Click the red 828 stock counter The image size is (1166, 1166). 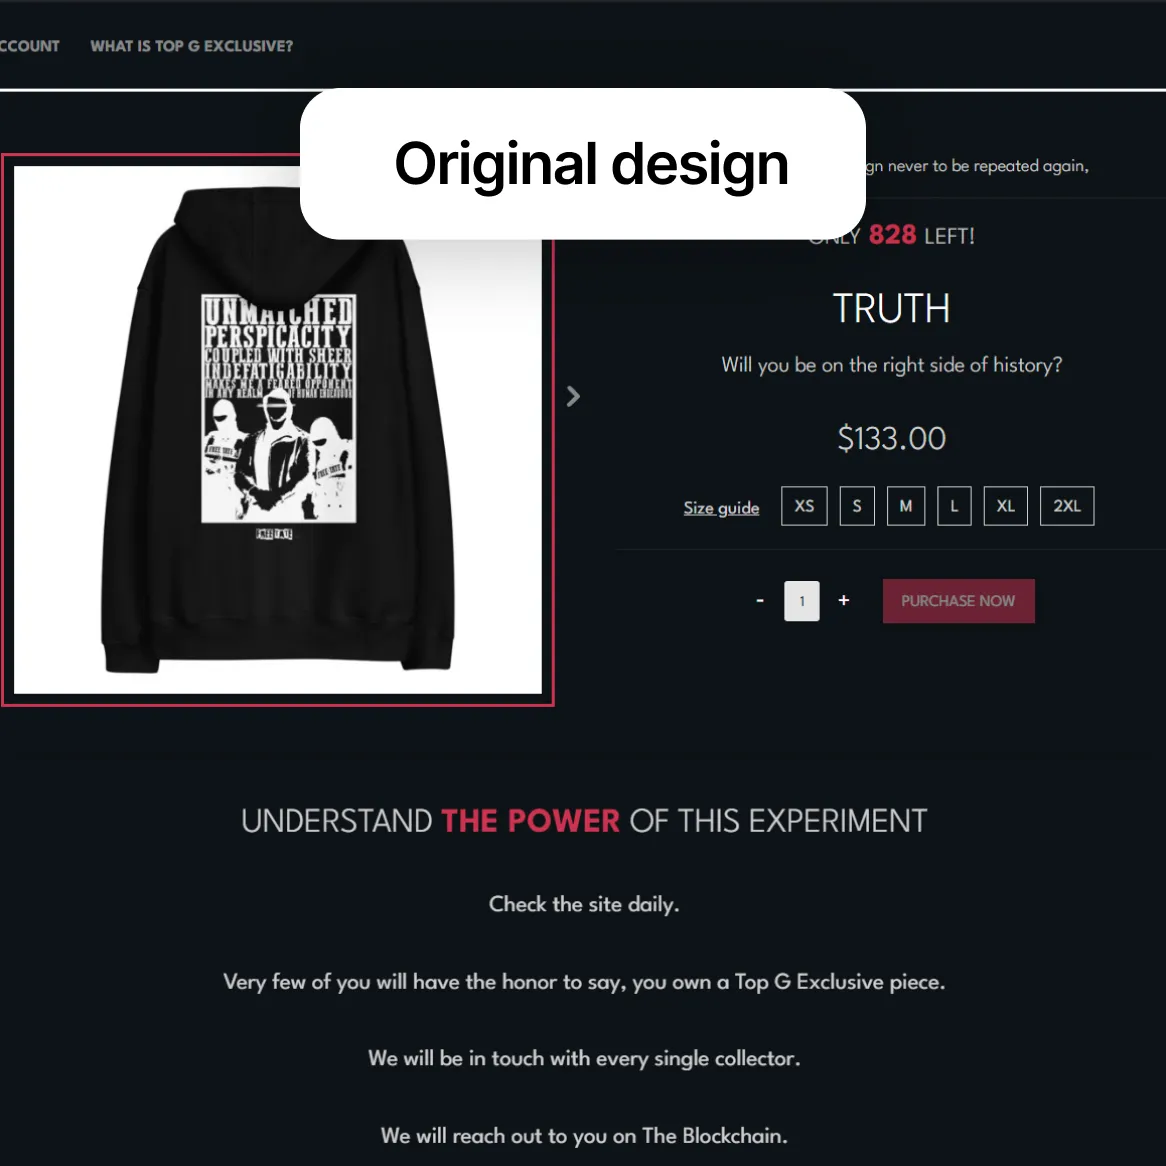pyautogui.click(x=892, y=235)
